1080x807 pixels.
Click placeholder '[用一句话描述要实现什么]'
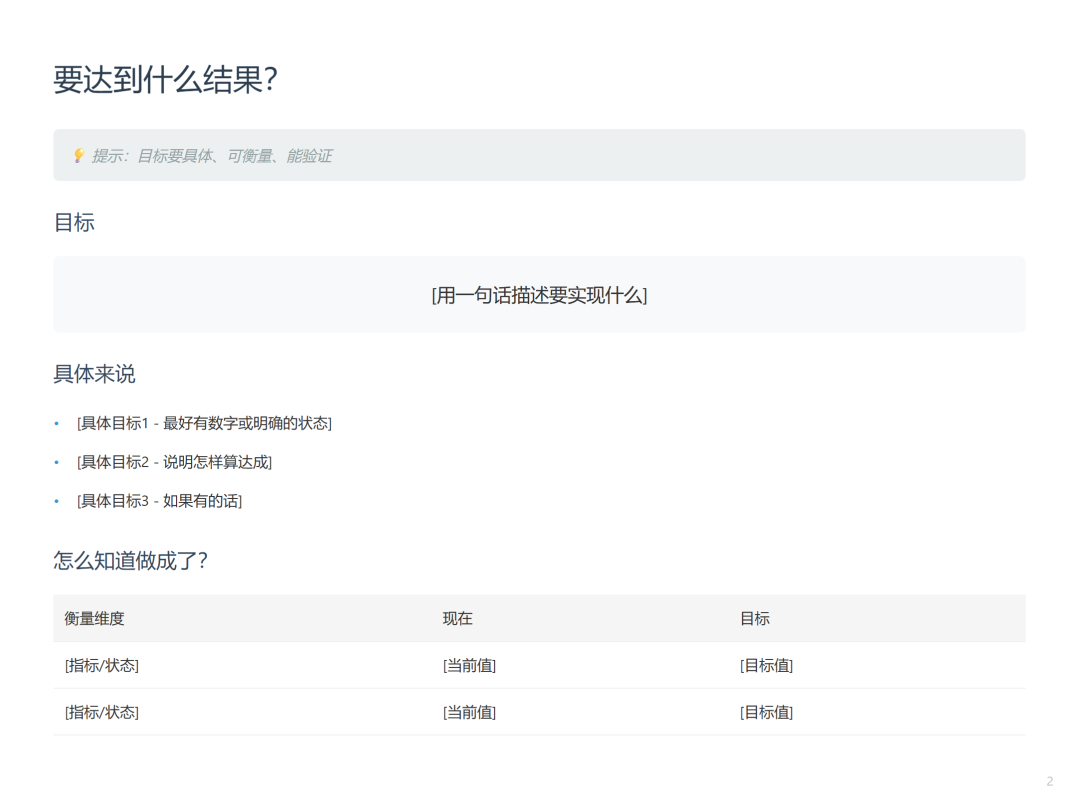[x=539, y=295]
